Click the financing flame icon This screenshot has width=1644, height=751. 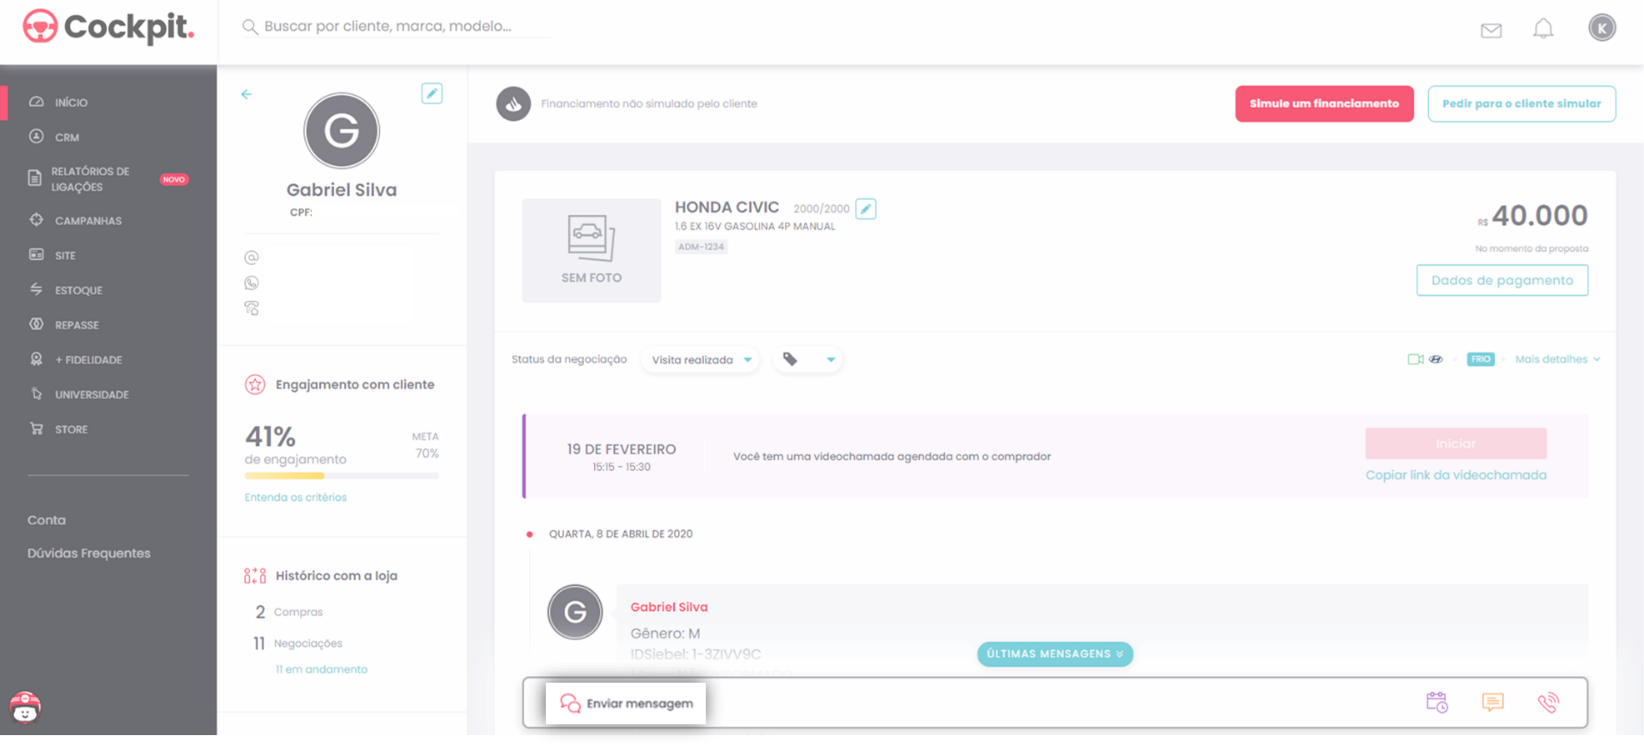point(514,104)
